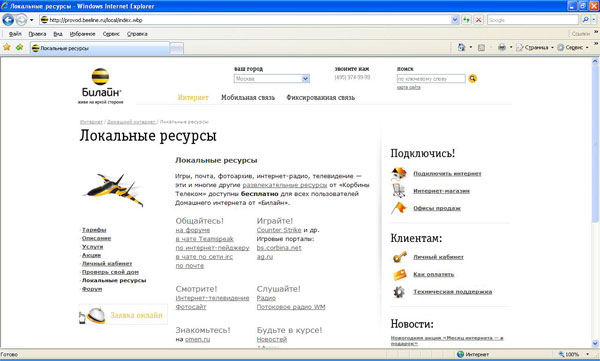This screenshot has width=600, height=361.
Task: Click the browser search magnifier icon
Action: click(x=585, y=20)
